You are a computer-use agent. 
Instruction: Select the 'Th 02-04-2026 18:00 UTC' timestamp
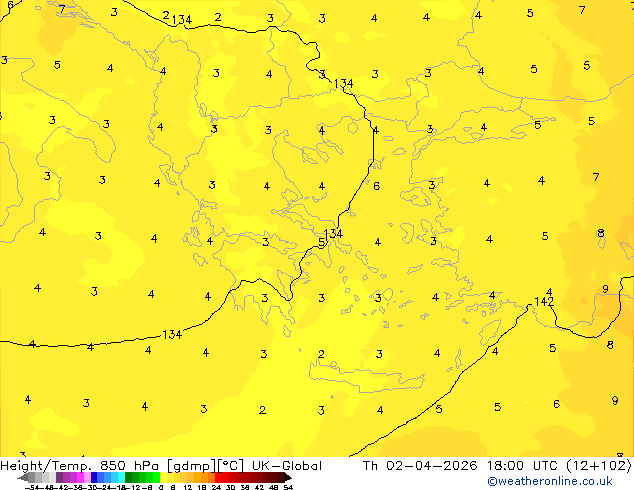click(x=459, y=466)
